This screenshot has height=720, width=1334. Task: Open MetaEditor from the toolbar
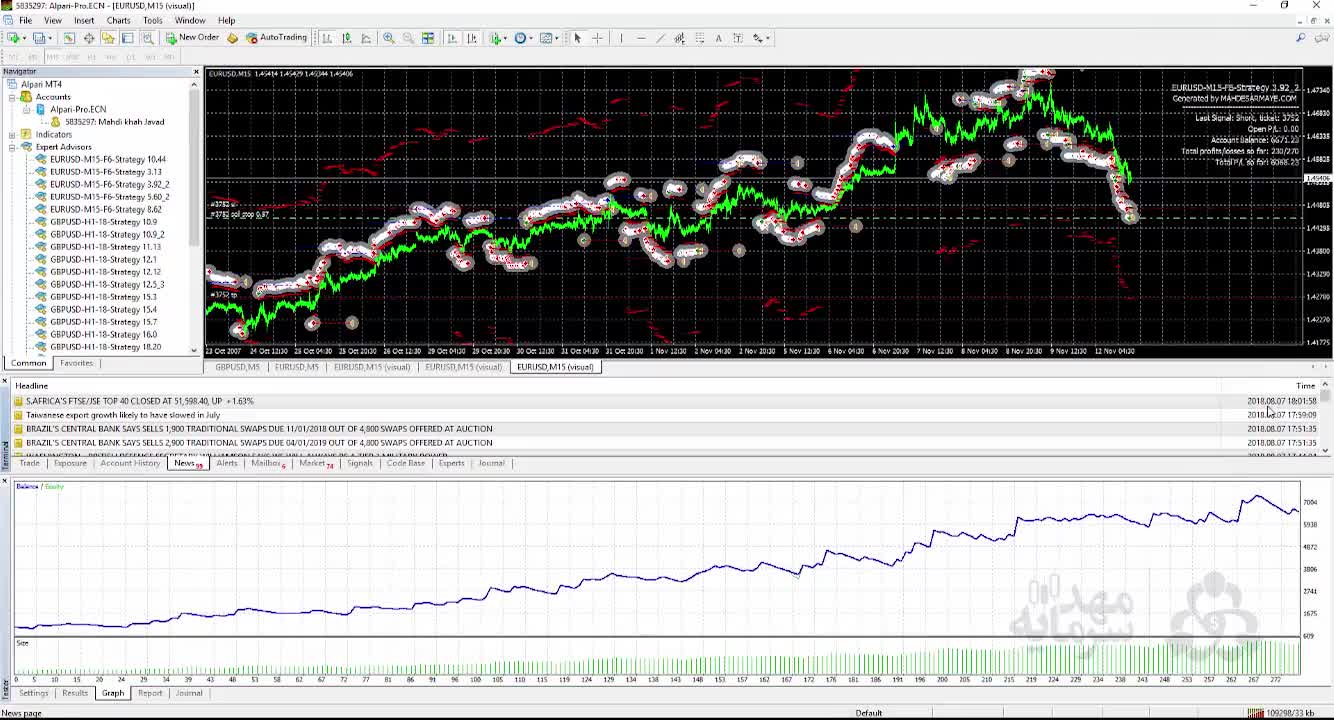tap(232, 38)
